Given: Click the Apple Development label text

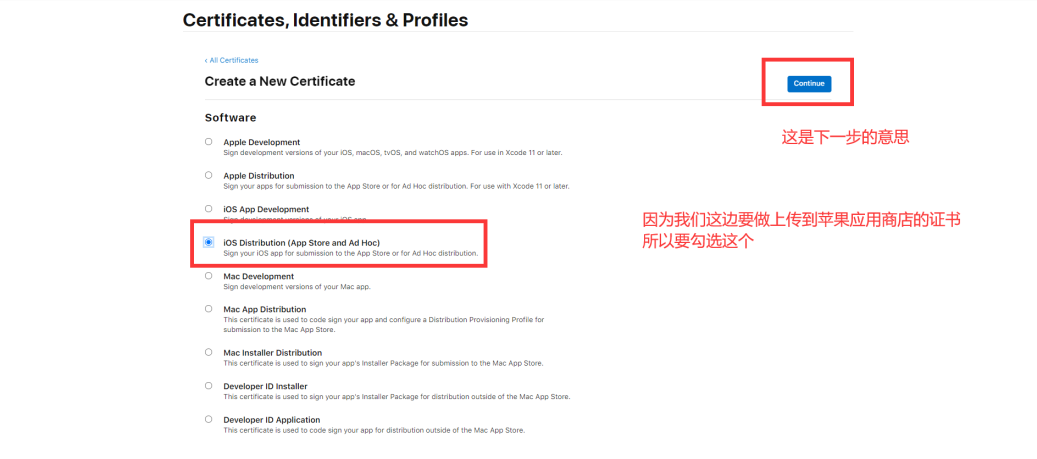Looking at the screenshot, I should click(x=262, y=142).
